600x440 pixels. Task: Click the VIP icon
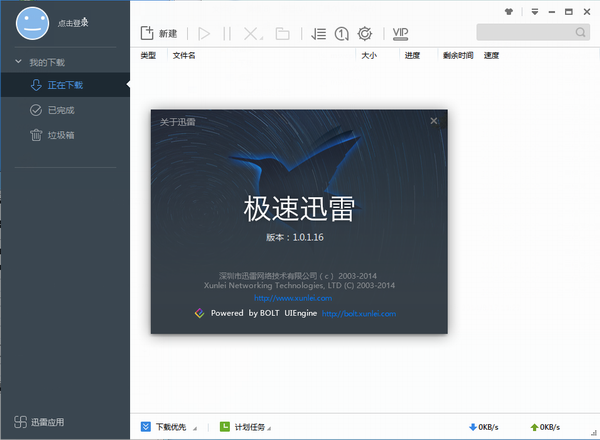[400, 34]
